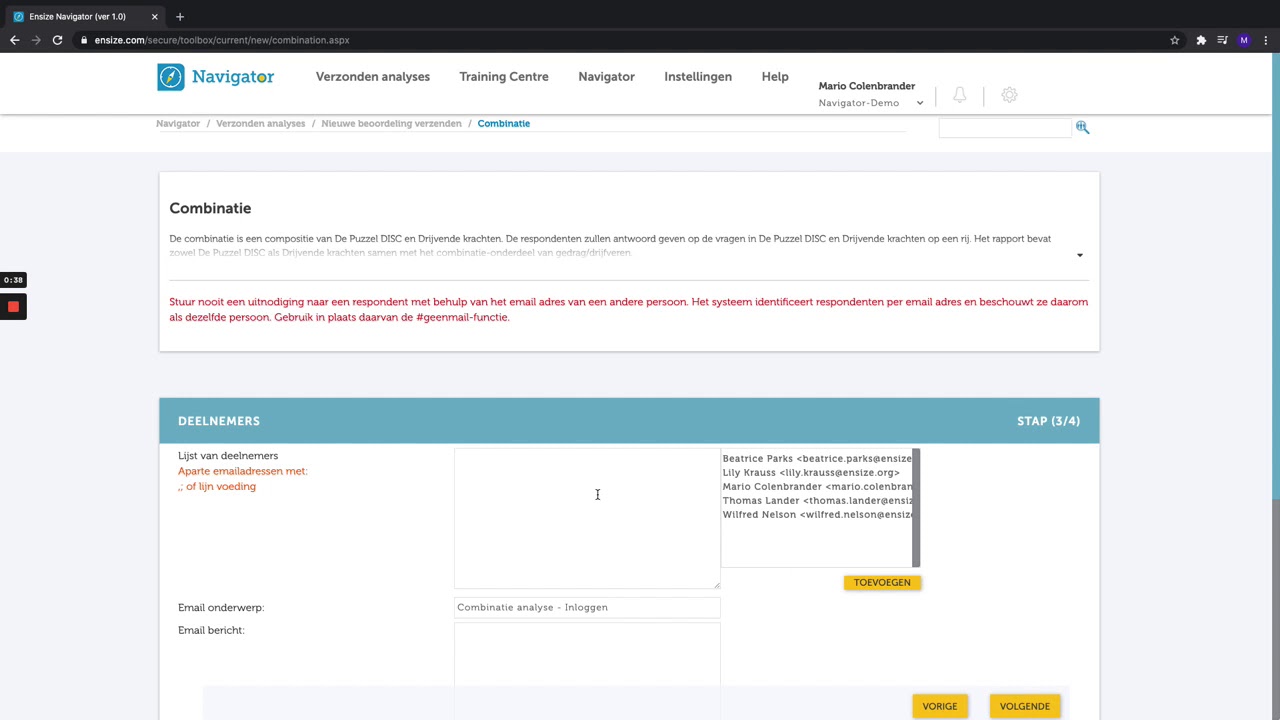Image resolution: width=1280 pixels, height=720 pixels.
Task: Select Wilfred Nelson in contact list
Action: pyautogui.click(x=817, y=514)
